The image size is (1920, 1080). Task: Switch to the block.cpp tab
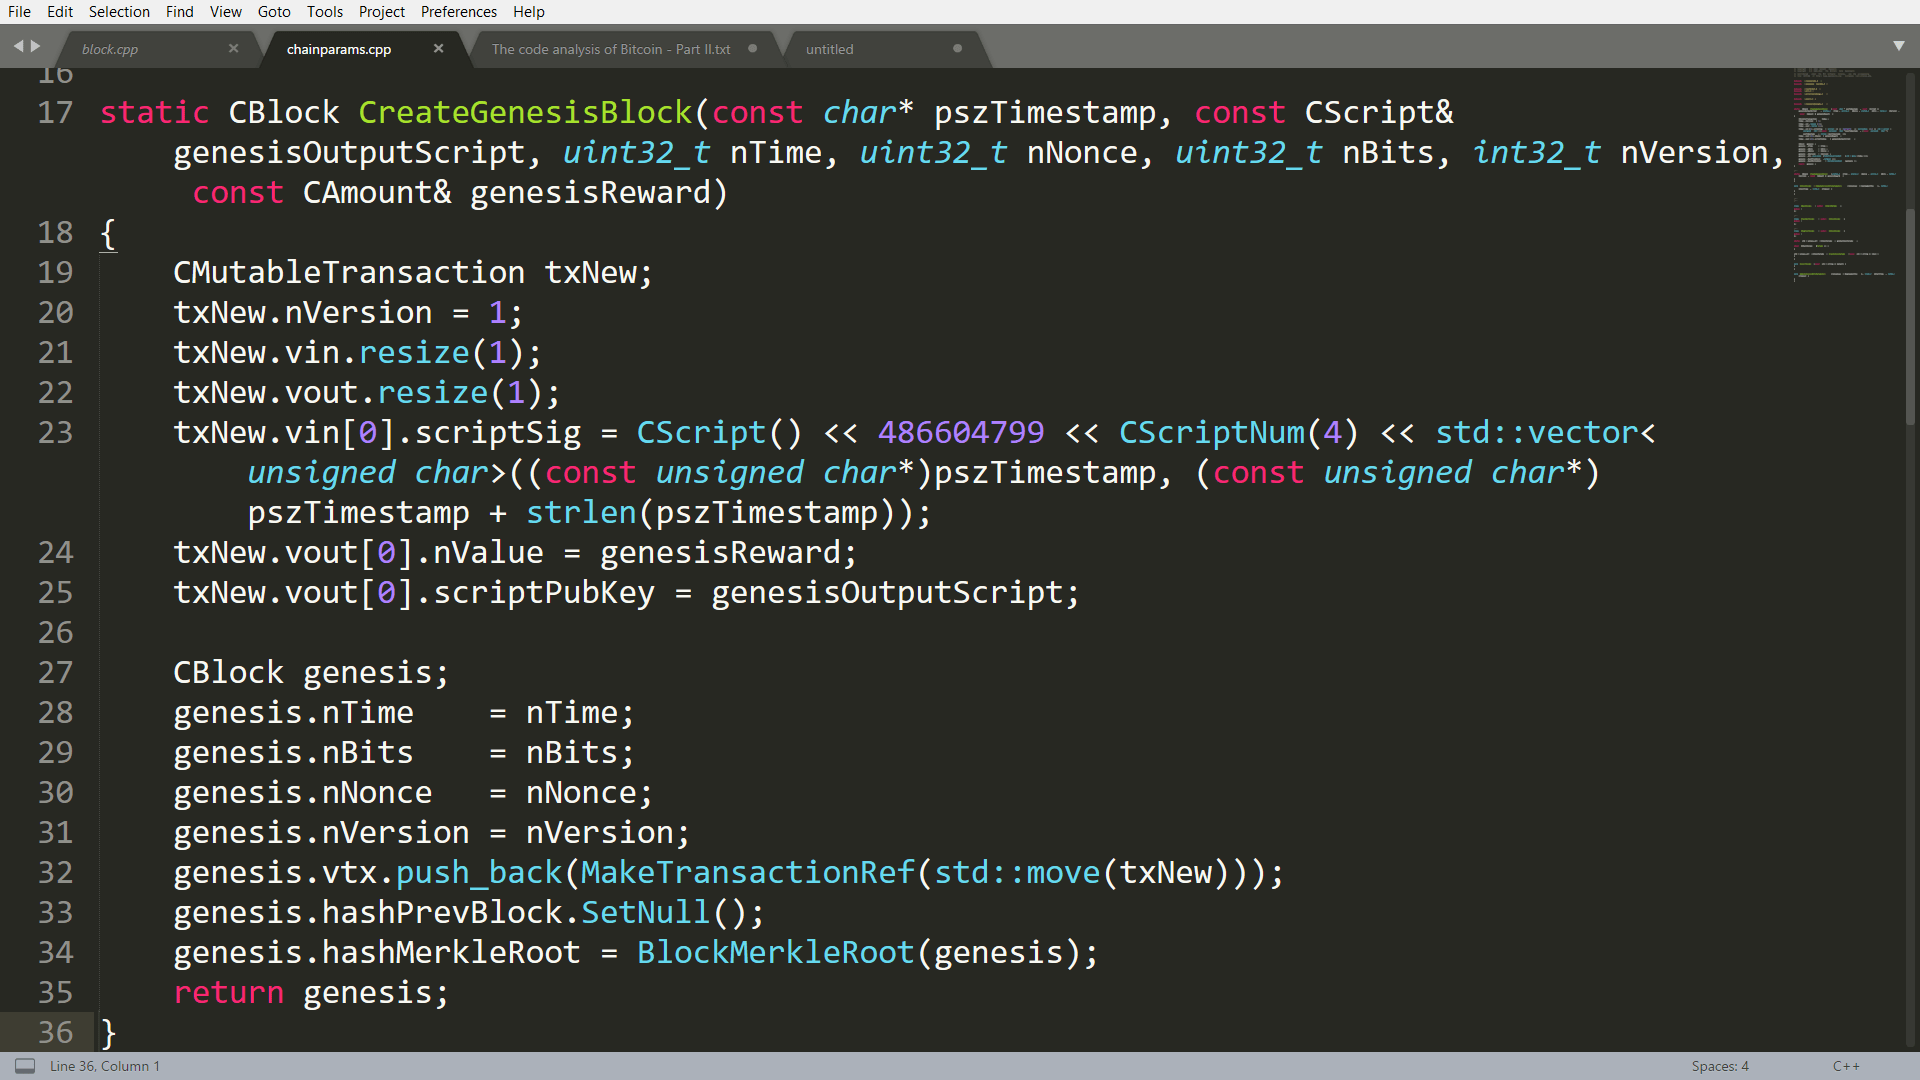click(x=110, y=49)
